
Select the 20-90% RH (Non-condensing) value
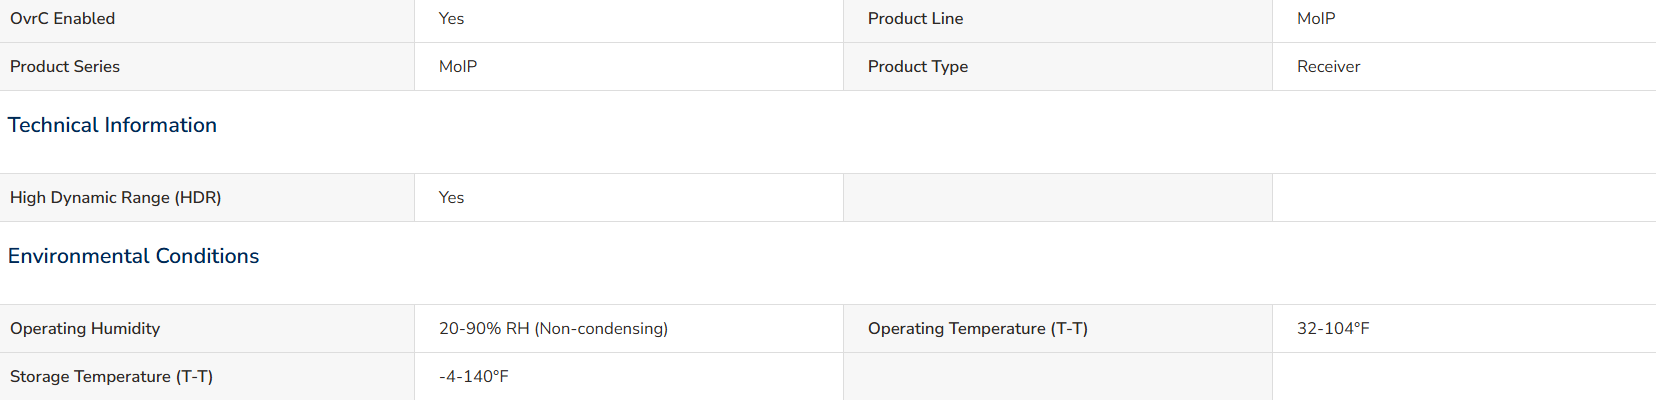coord(553,328)
